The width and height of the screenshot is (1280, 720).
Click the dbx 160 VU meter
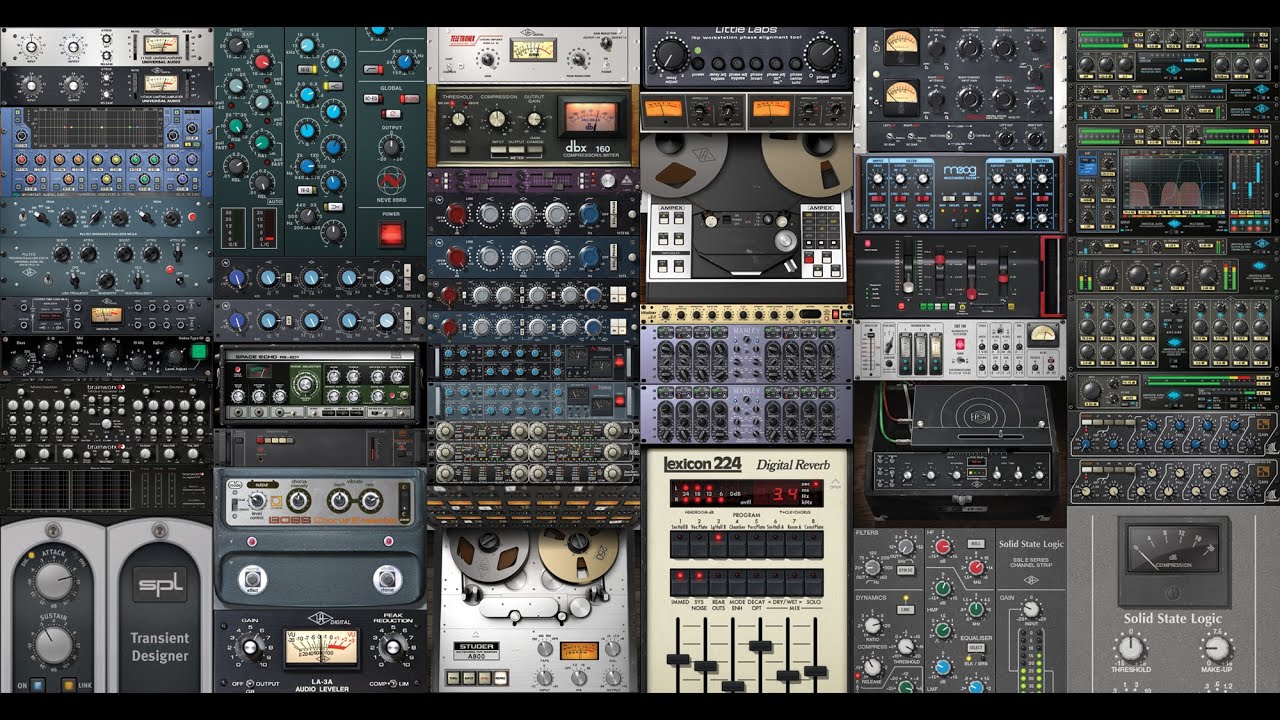[592, 117]
